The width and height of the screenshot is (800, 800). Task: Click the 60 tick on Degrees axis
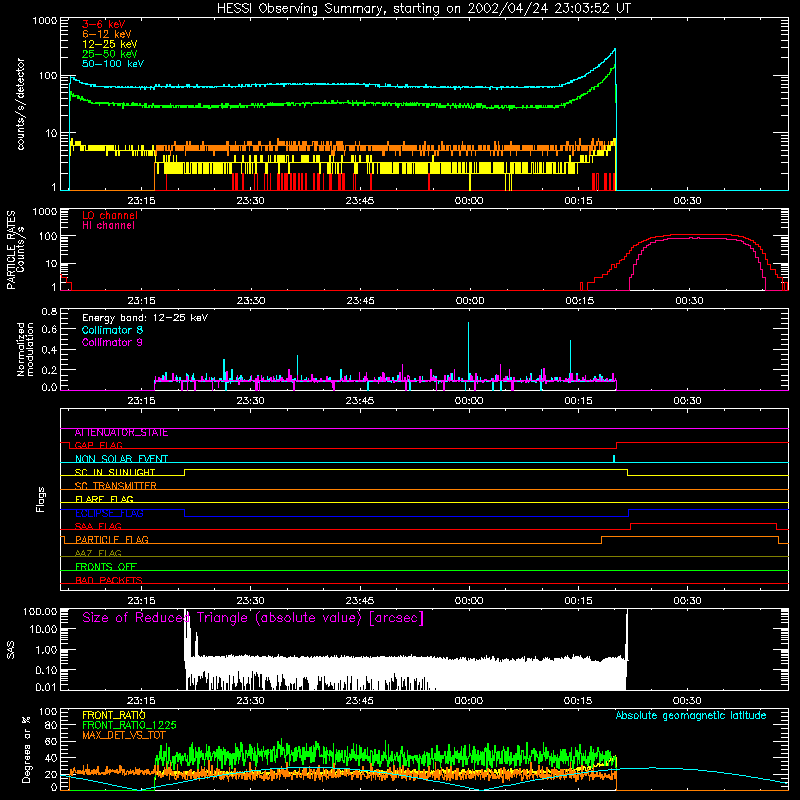(52, 741)
